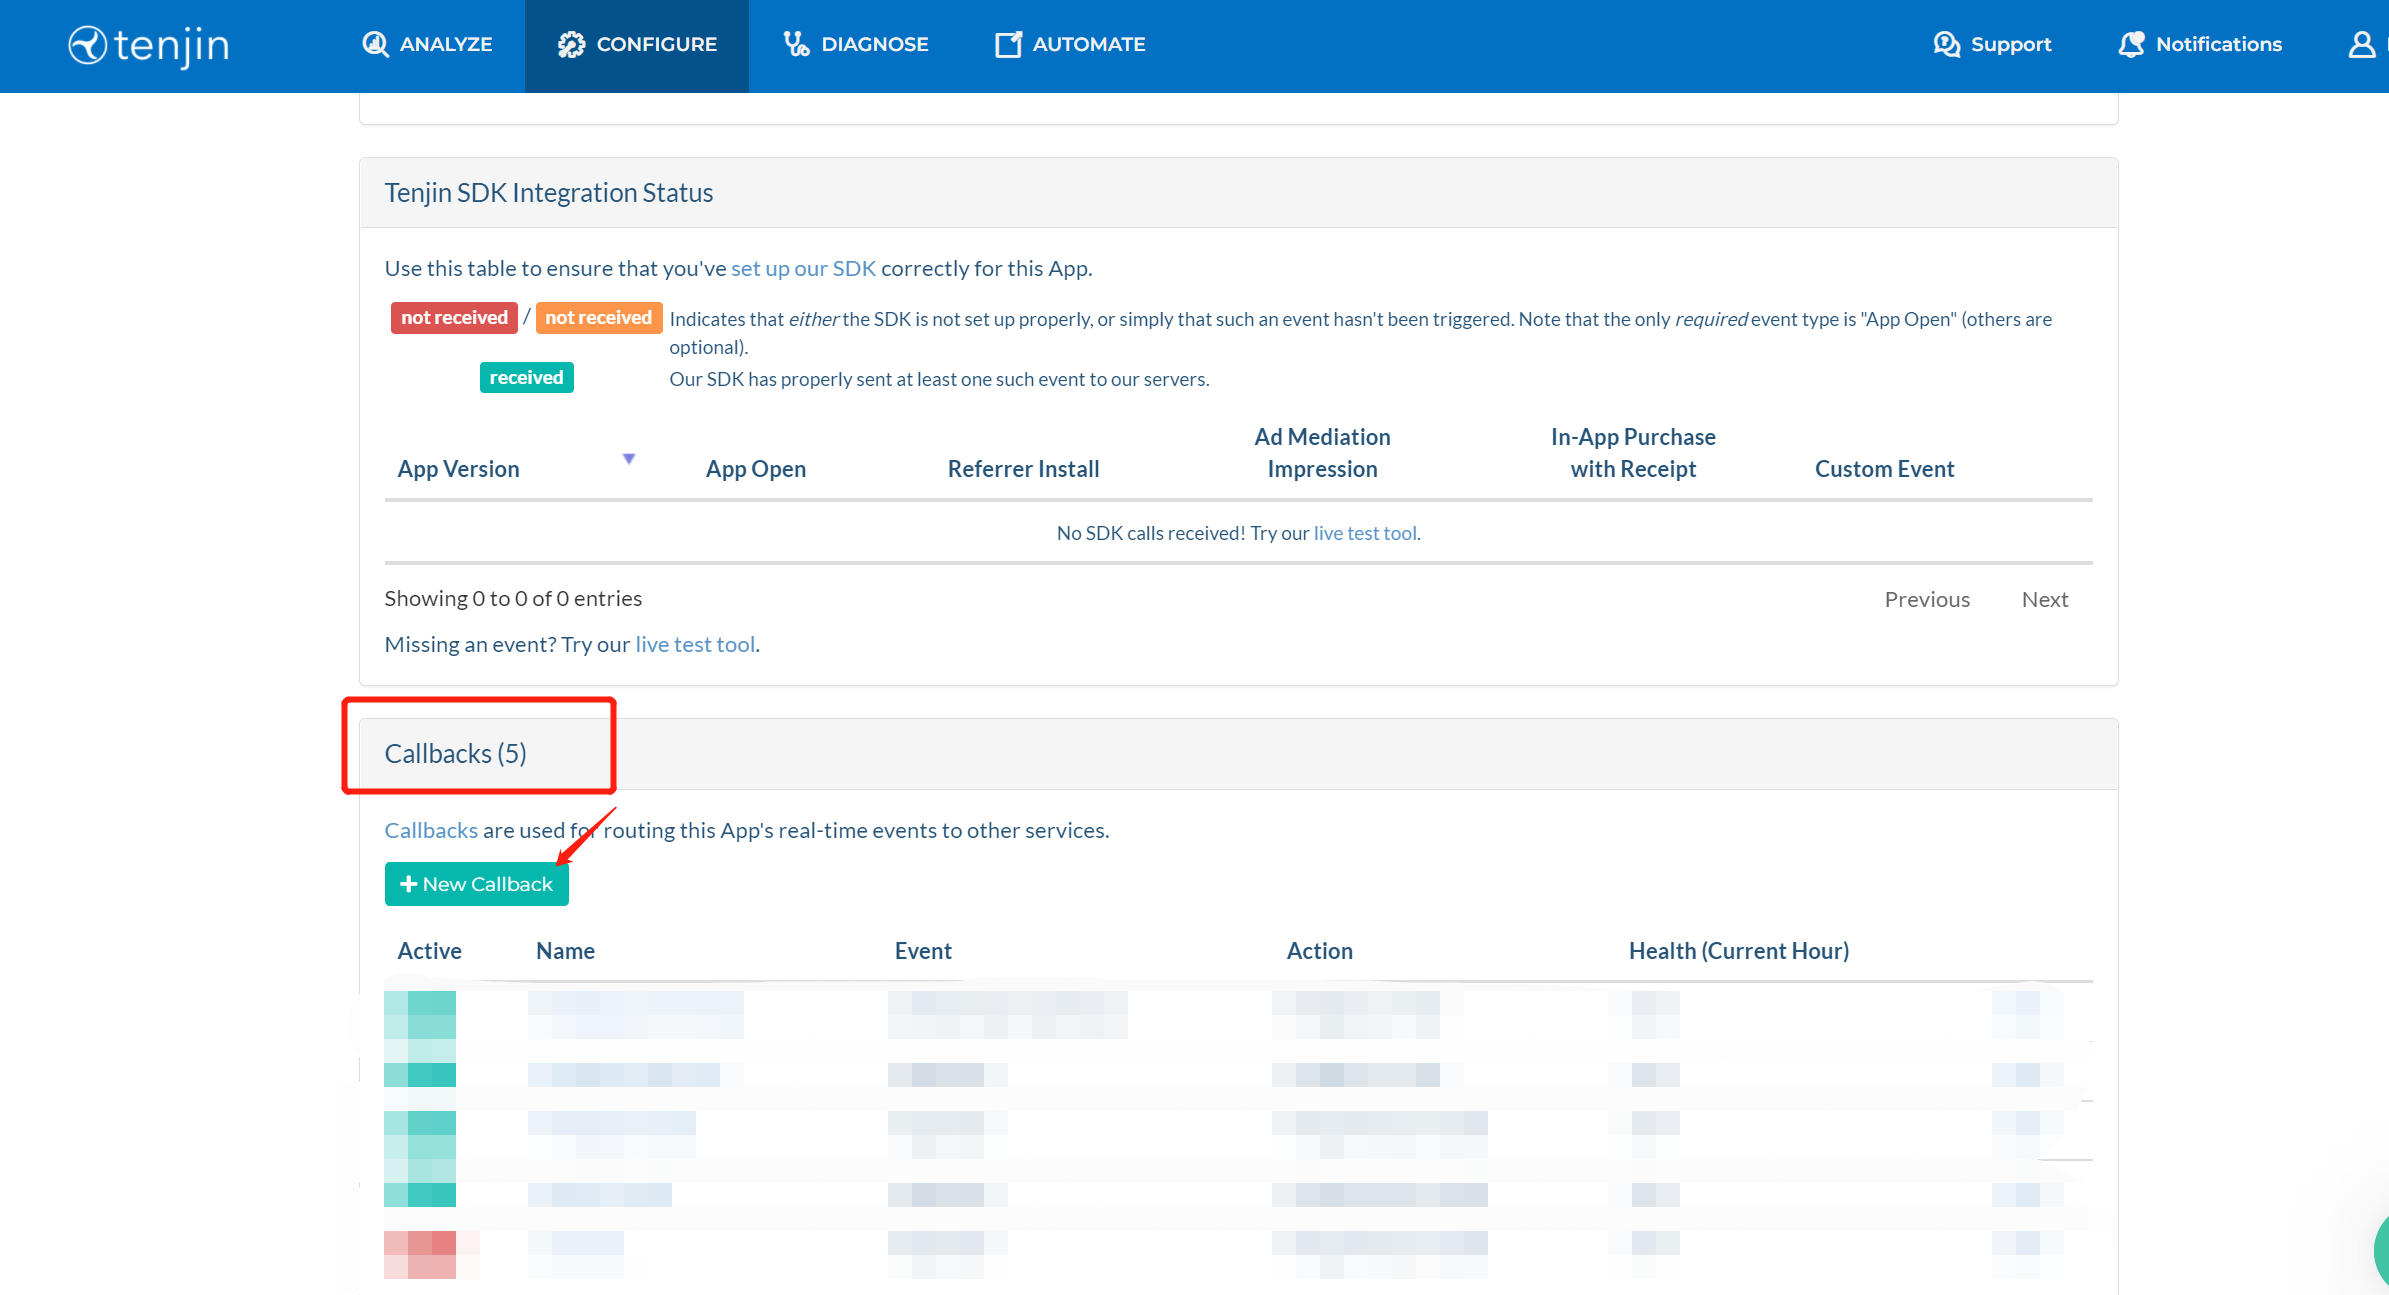Toggle the first callback's Active switch
The width and height of the screenshot is (2389, 1295).
click(419, 1013)
